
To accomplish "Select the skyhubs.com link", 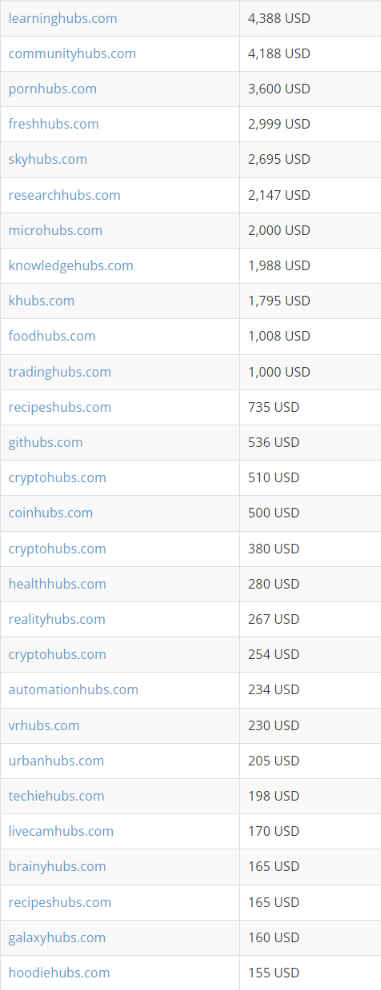I will click(x=47, y=159).
